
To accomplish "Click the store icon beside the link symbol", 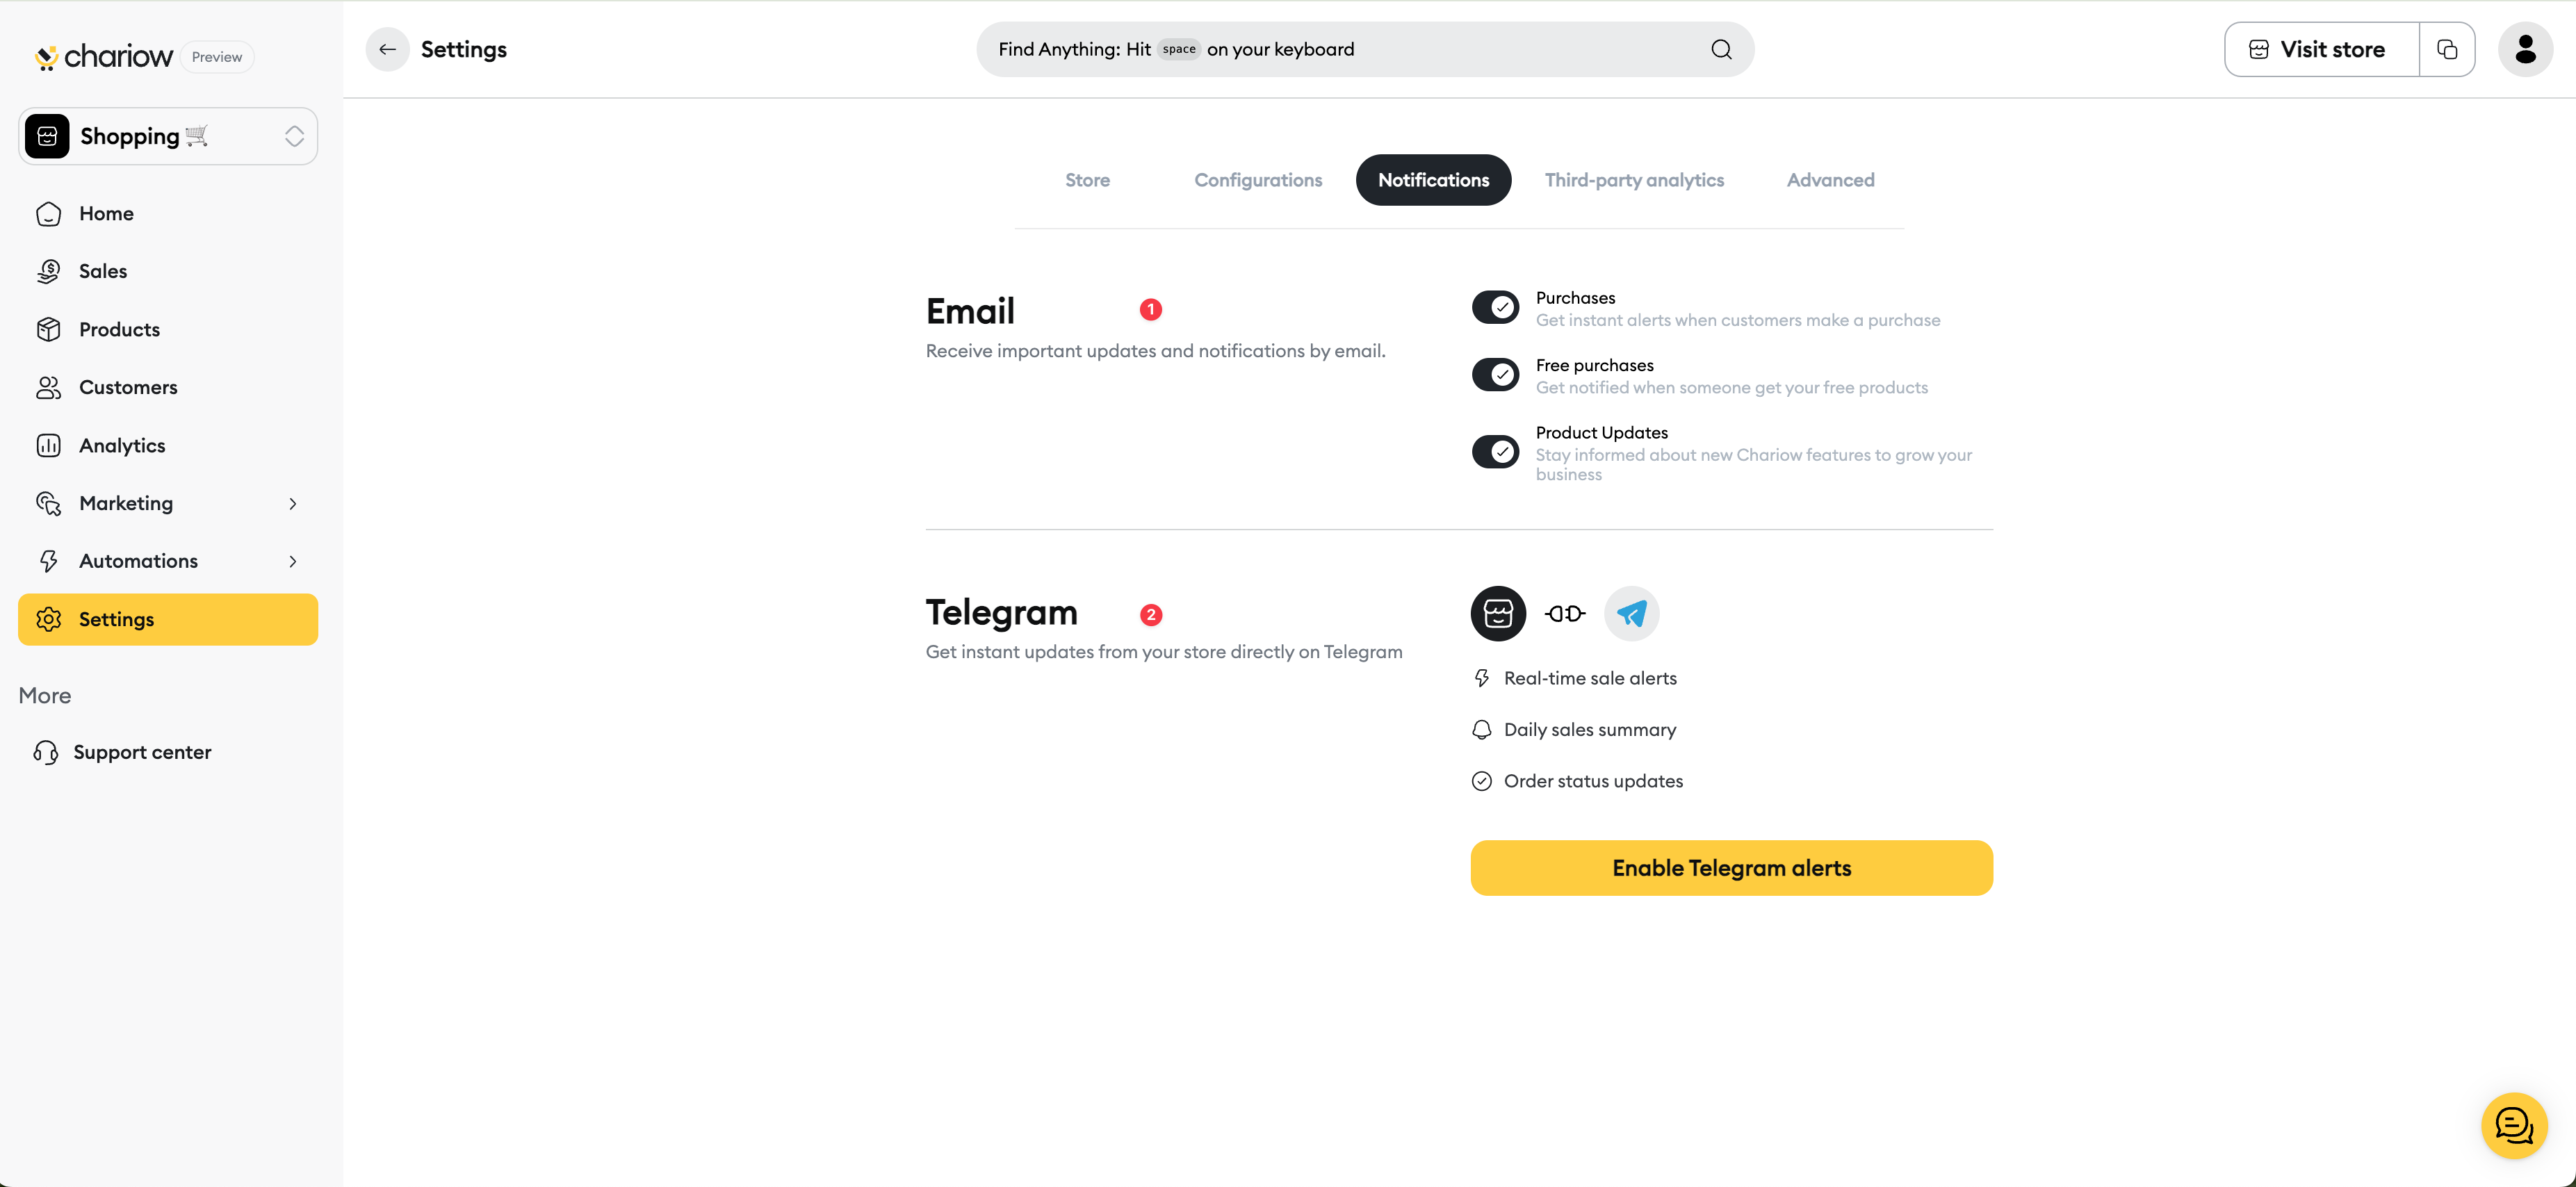I will [x=1498, y=613].
